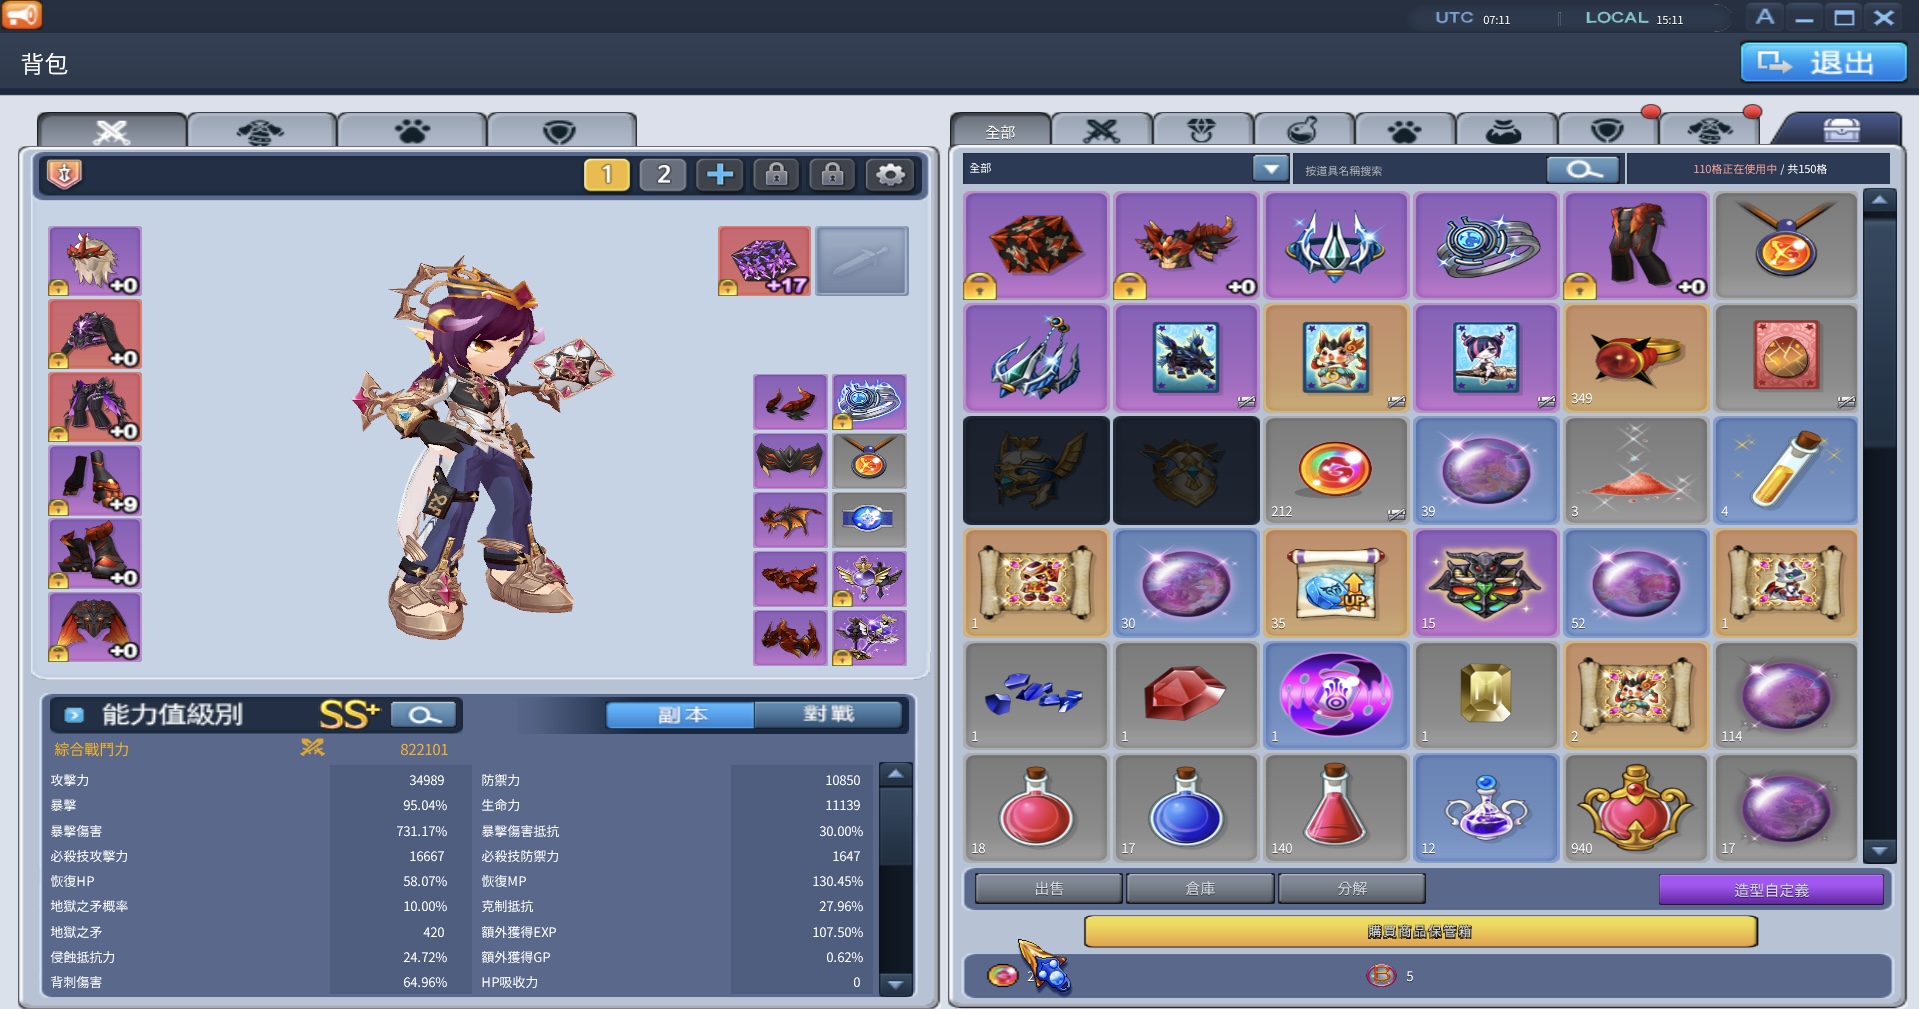Select the +17 weapon slot

pyautogui.click(x=764, y=261)
